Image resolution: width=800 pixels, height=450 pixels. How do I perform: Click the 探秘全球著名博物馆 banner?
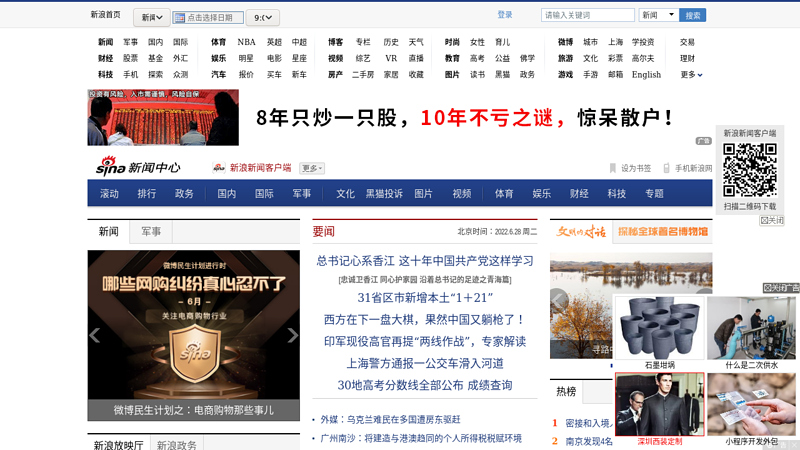[x=663, y=232]
